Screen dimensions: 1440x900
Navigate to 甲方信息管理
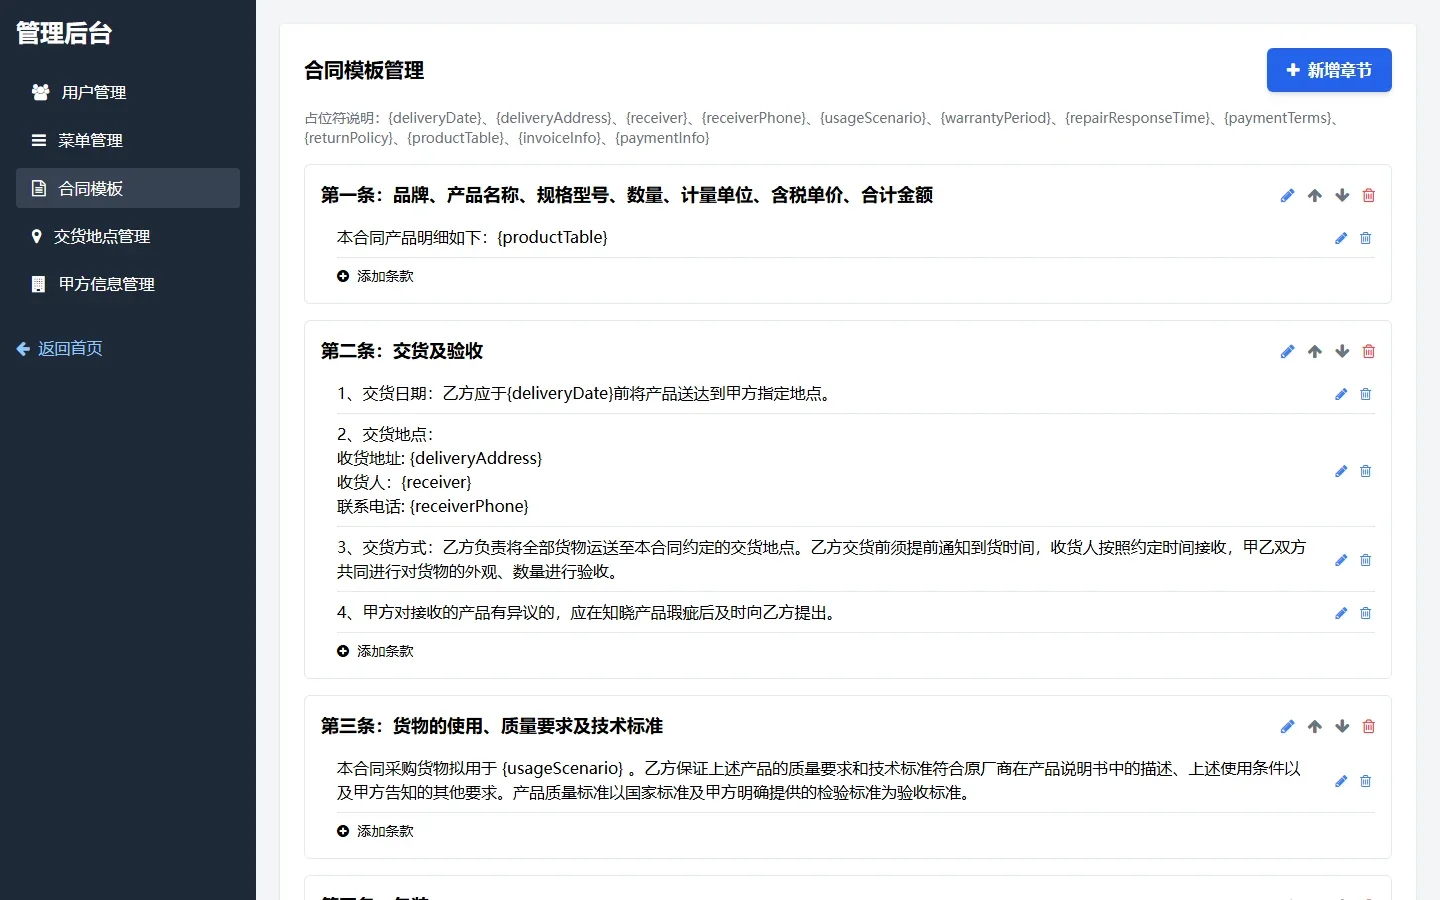pyautogui.click(x=128, y=284)
